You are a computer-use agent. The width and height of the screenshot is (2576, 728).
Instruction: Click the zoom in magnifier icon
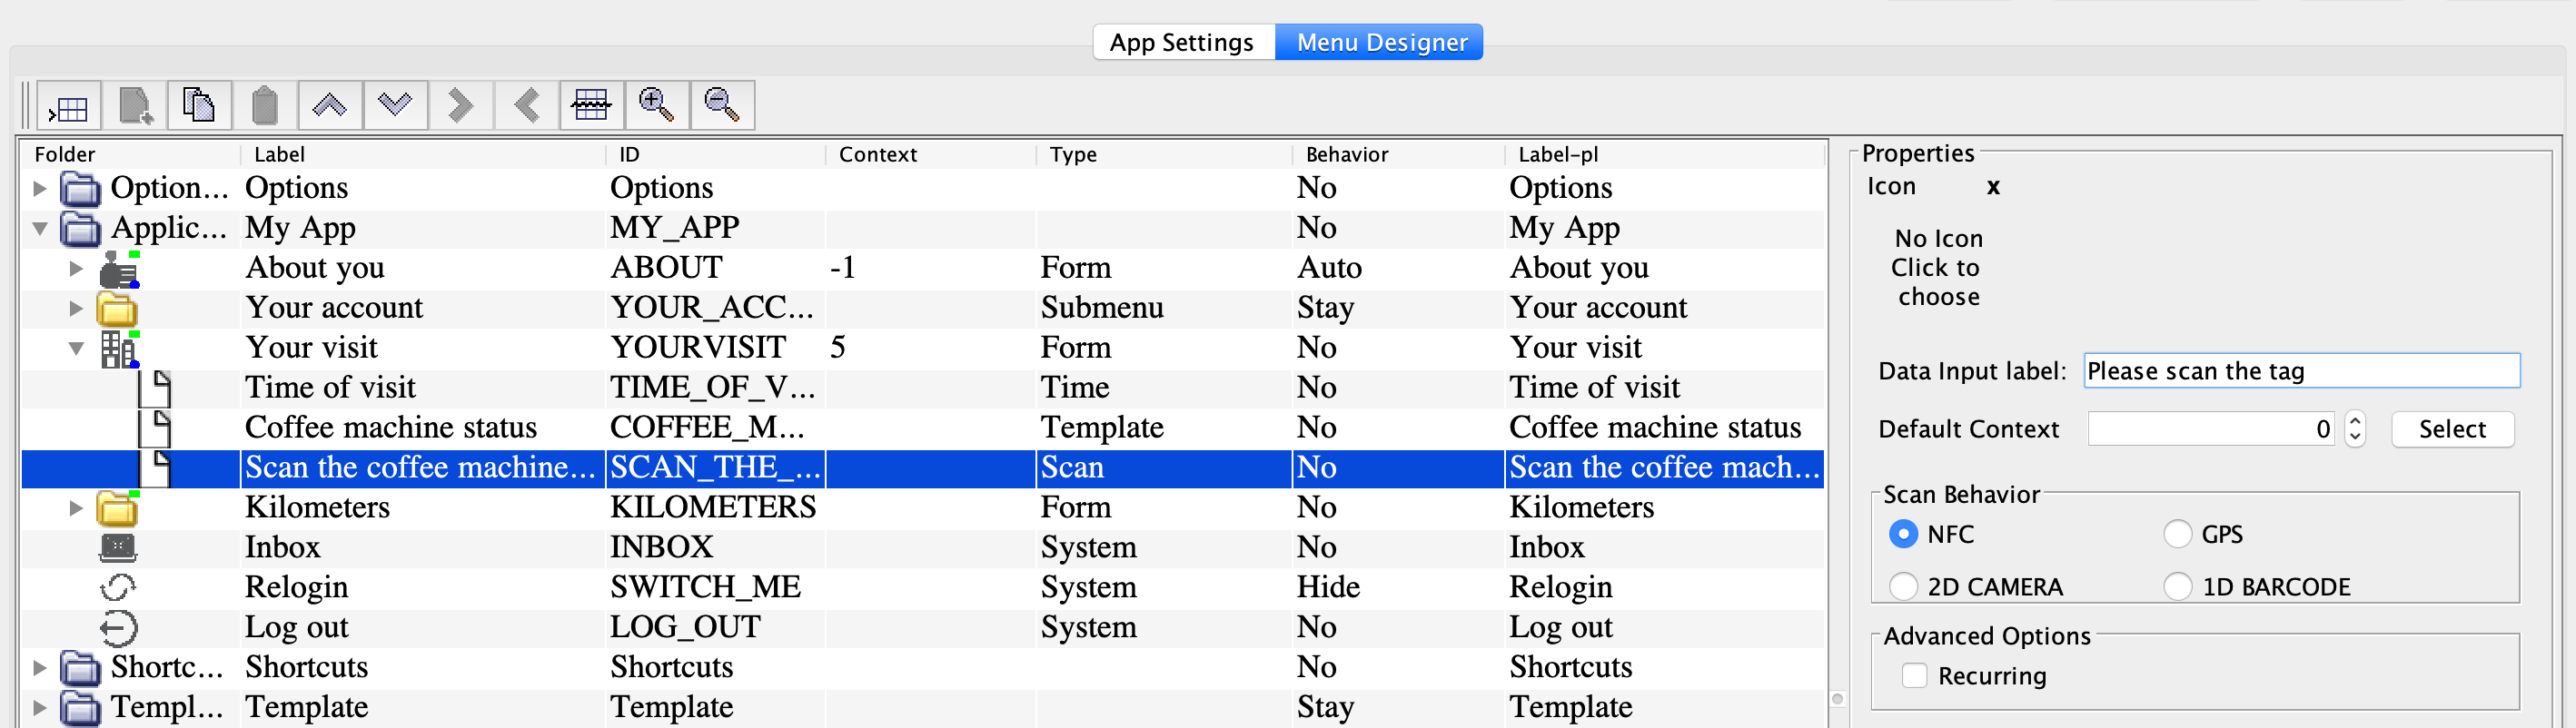point(656,106)
